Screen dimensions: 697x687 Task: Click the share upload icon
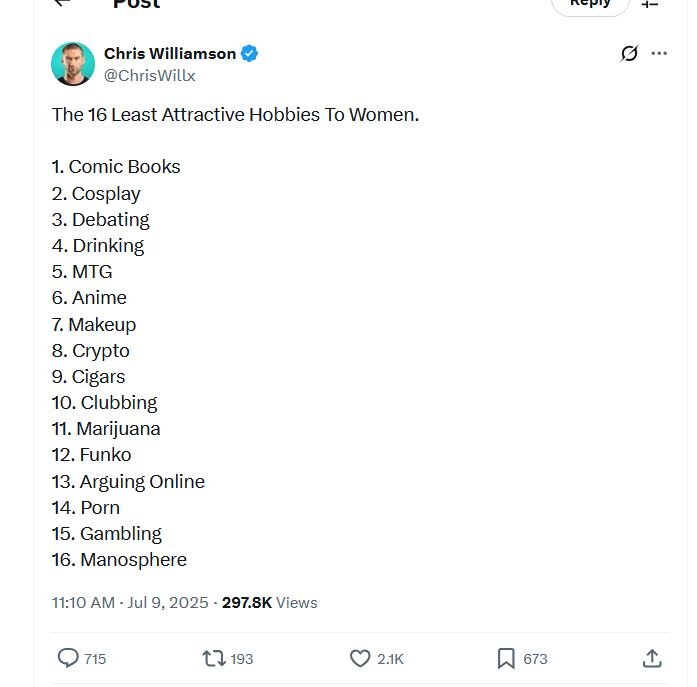point(652,659)
